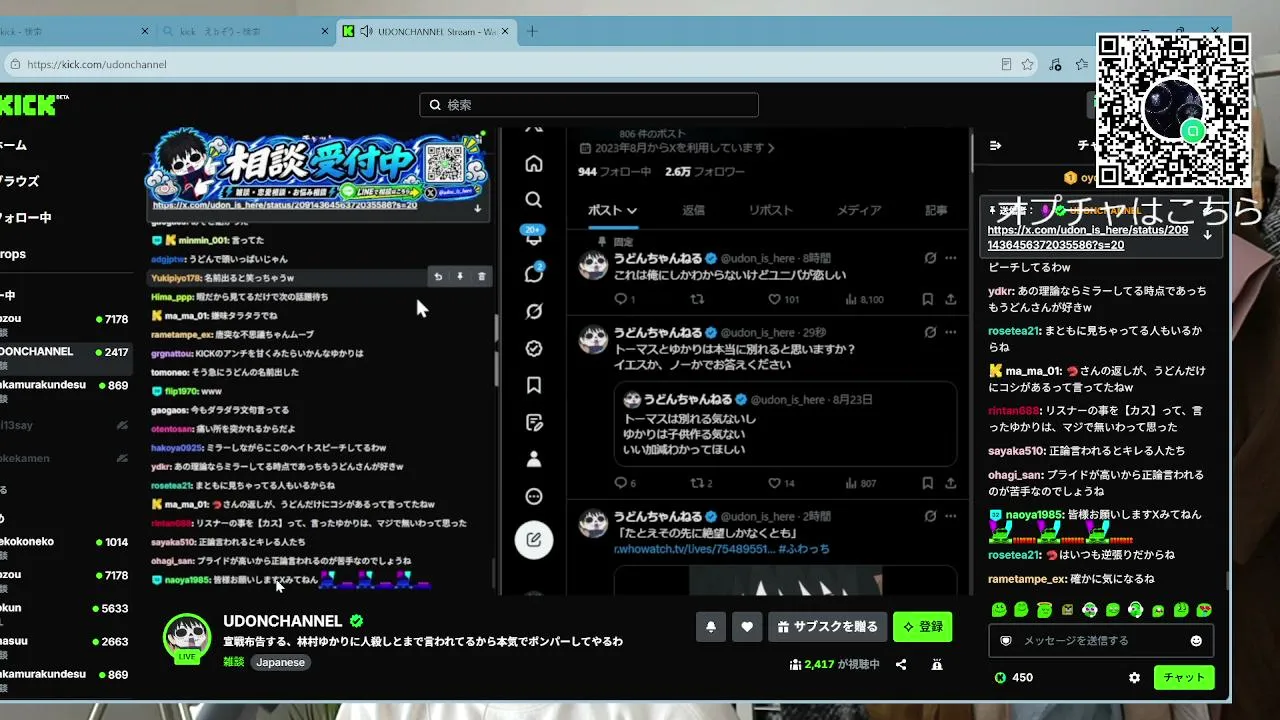The width and height of the screenshot is (1280, 720).
Task: Share the pinned ユニバ post
Action: [x=950, y=299]
